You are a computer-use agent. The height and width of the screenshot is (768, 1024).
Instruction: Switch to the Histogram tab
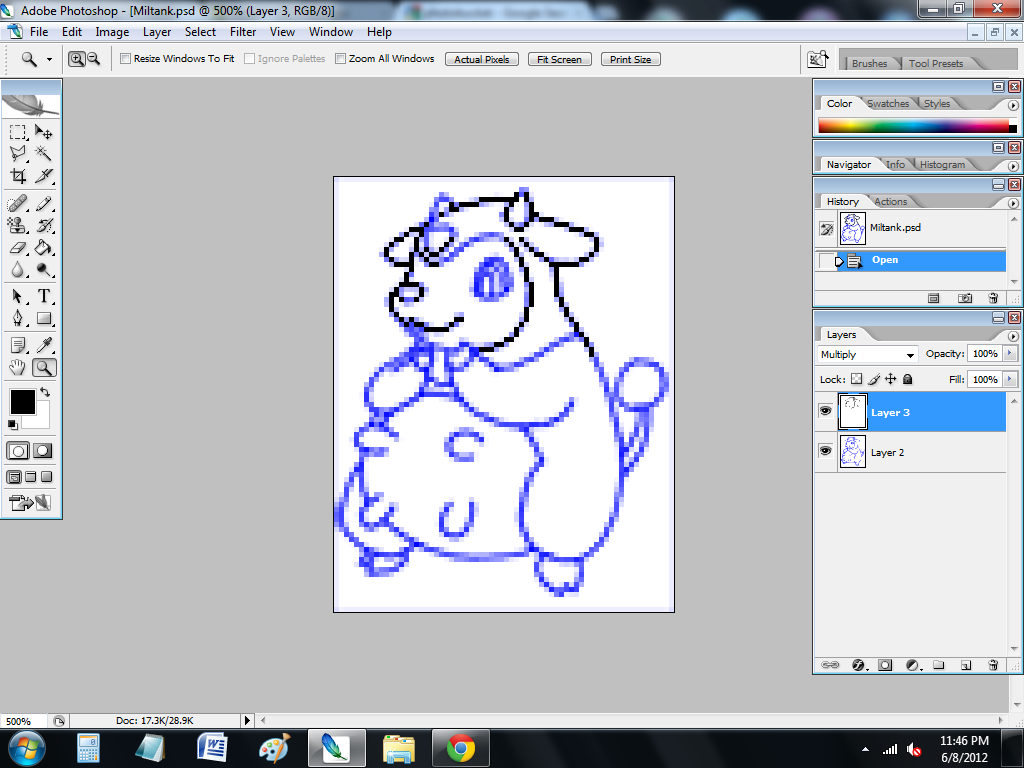click(942, 165)
